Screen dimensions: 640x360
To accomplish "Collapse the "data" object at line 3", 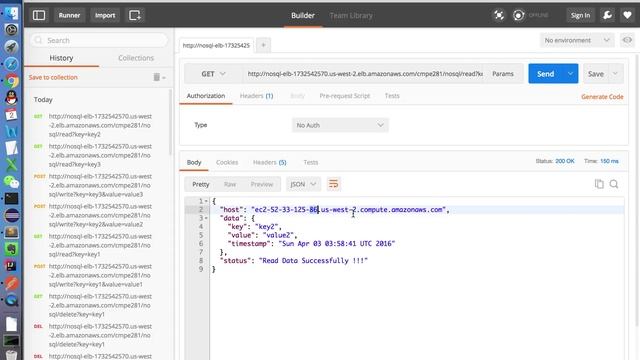I will pos(206,218).
